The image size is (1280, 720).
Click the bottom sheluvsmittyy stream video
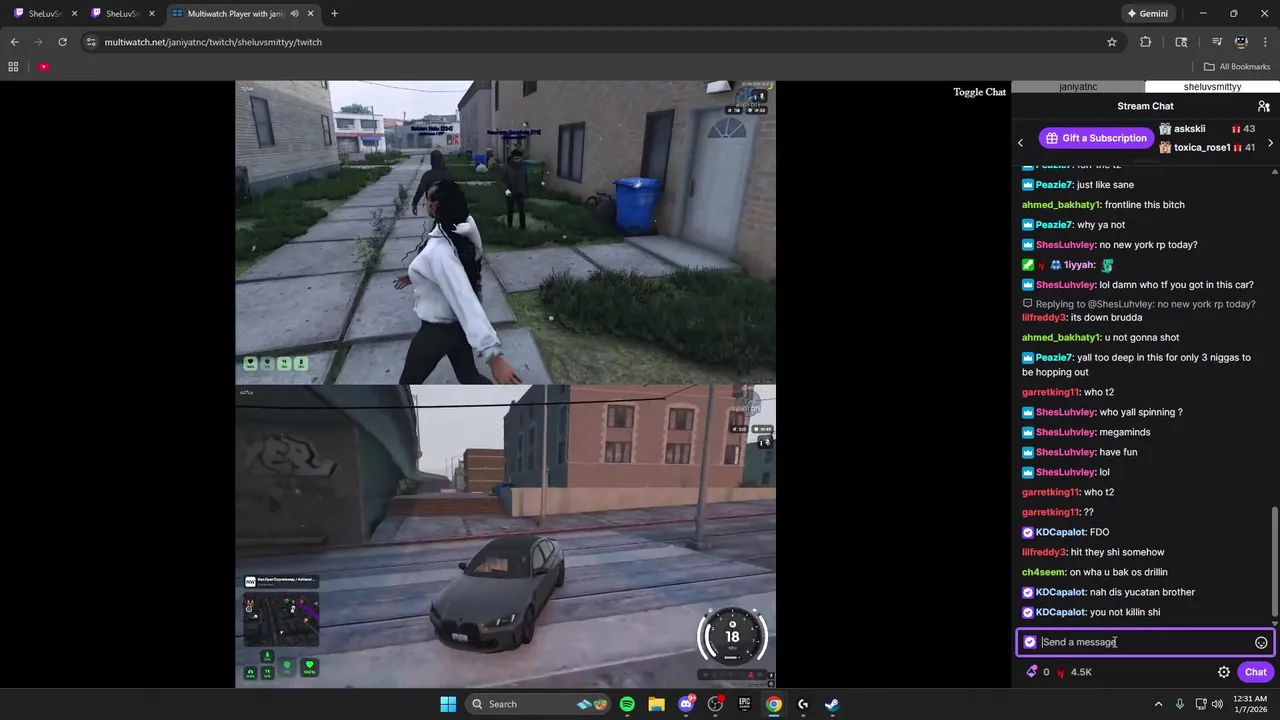click(x=505, y=536)
